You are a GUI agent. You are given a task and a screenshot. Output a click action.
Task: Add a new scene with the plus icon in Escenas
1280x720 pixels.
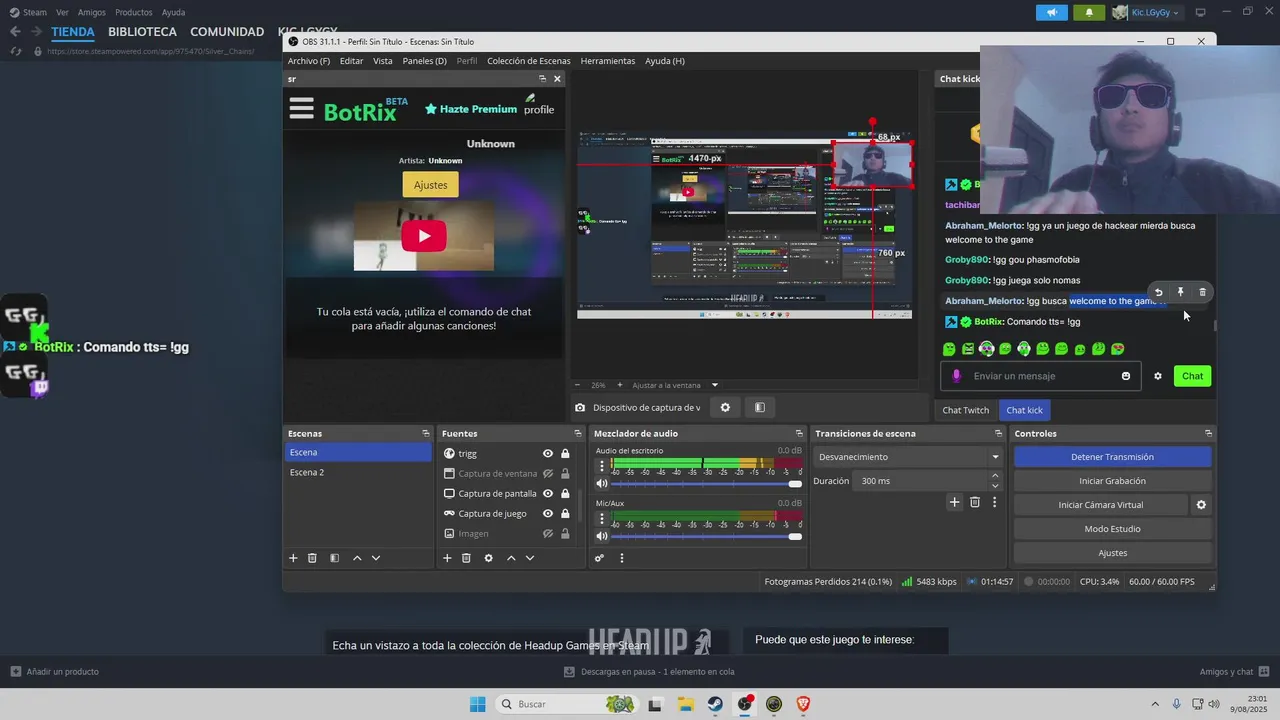[293, 558]
